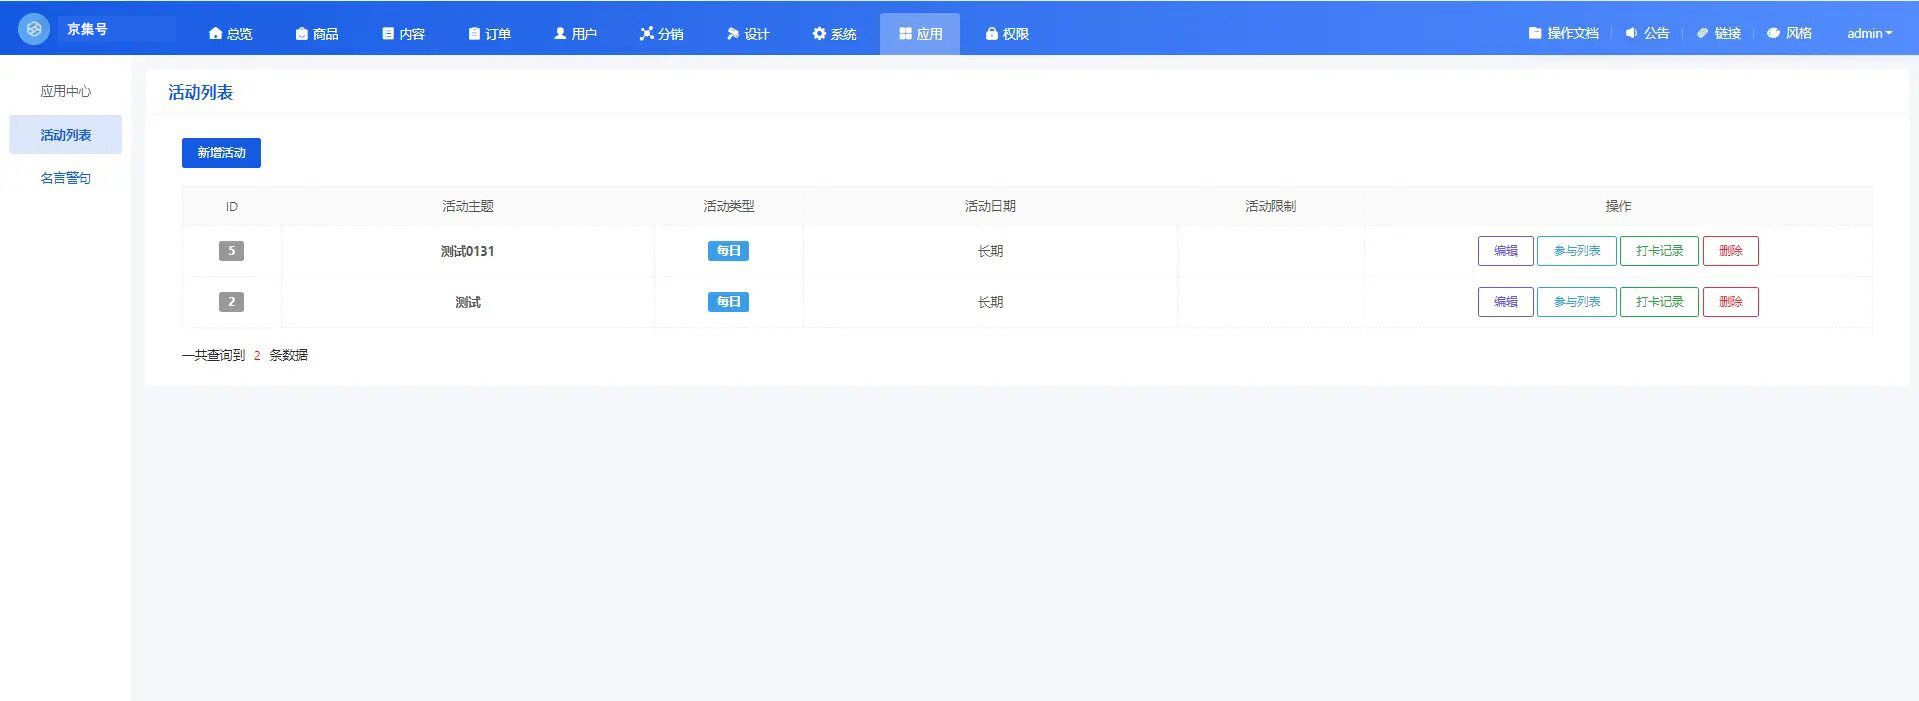This screenshot has height=701, width=1919.
Task: Open 参与列表 for 测试0131 activity
Action: 1576,251
